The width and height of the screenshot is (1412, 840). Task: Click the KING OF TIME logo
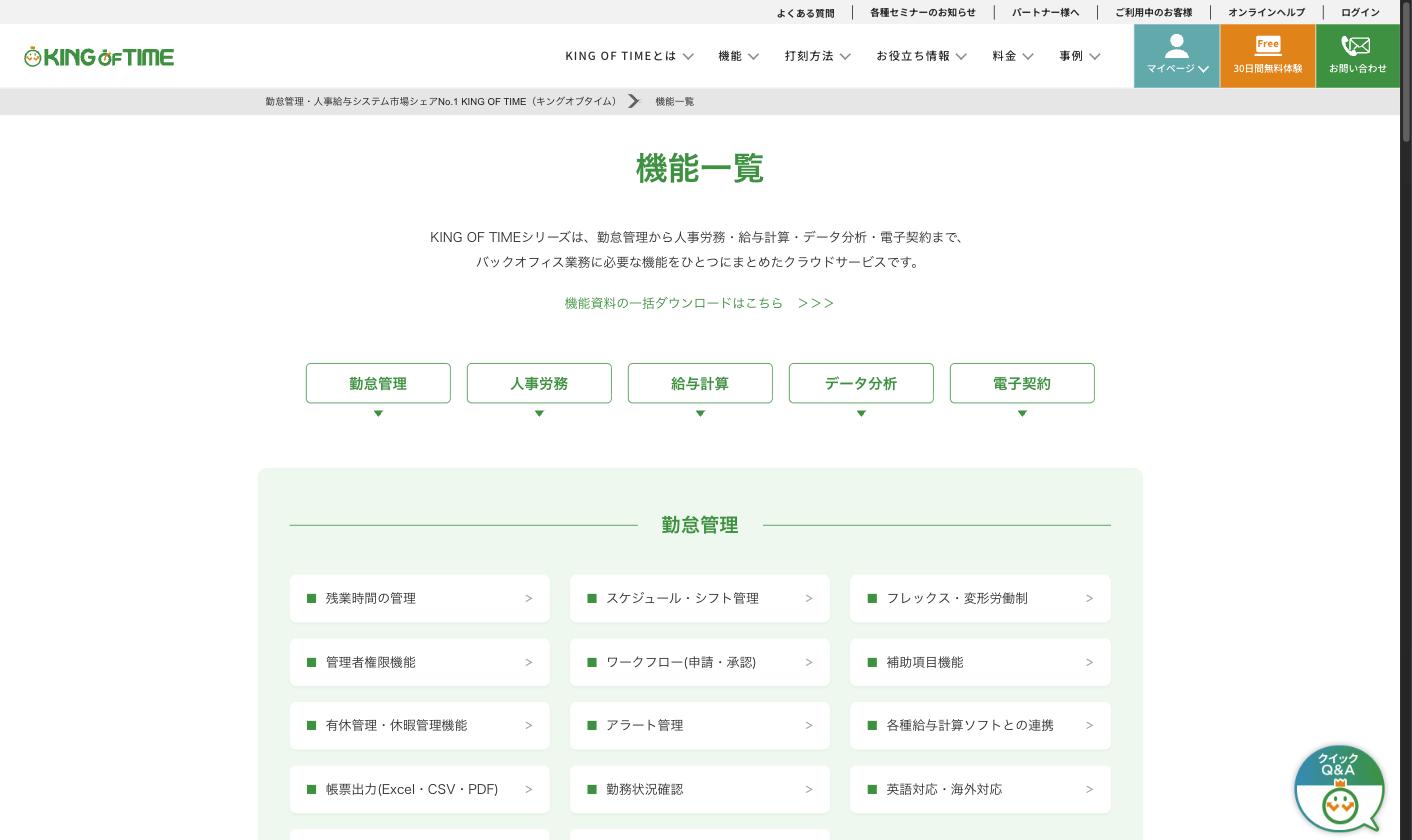tap(99, 57)
